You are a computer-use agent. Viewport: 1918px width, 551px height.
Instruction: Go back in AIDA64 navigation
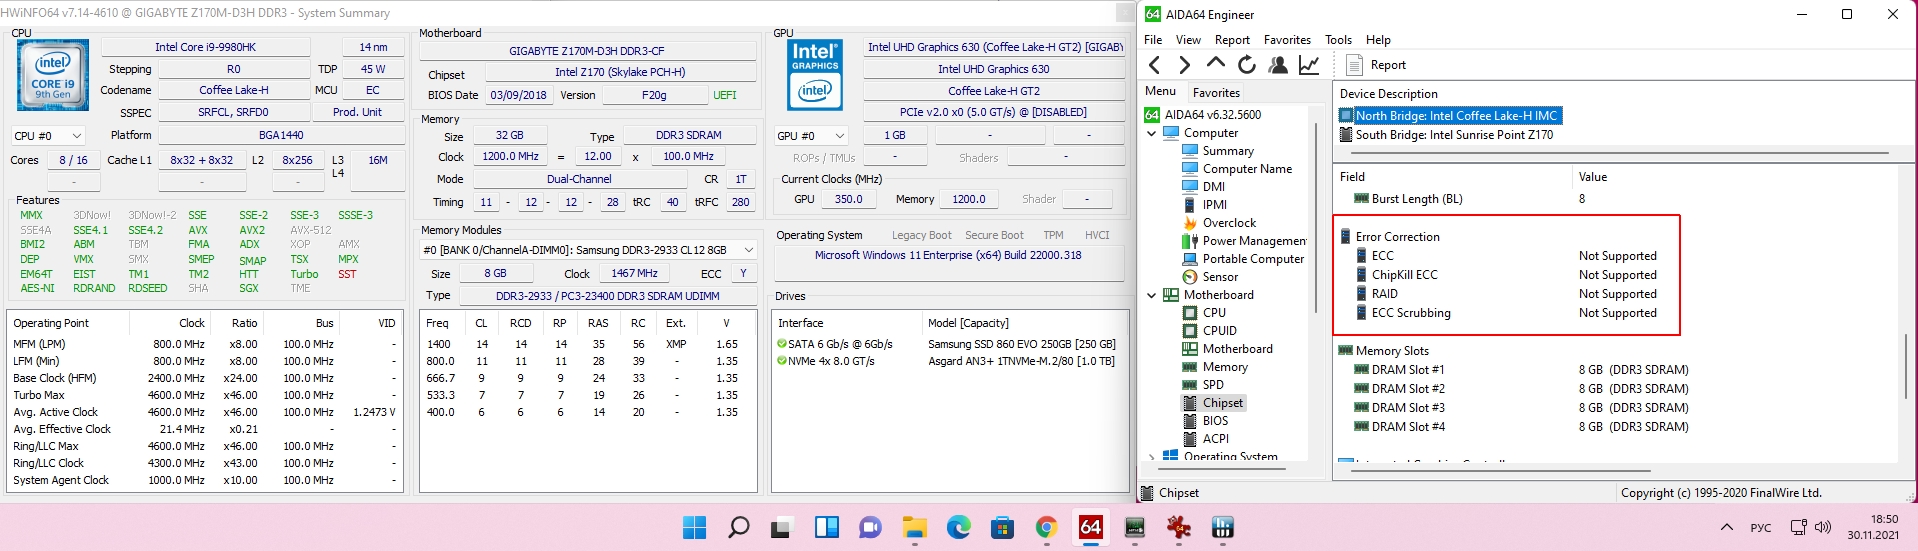click(x=1155, y=65)
